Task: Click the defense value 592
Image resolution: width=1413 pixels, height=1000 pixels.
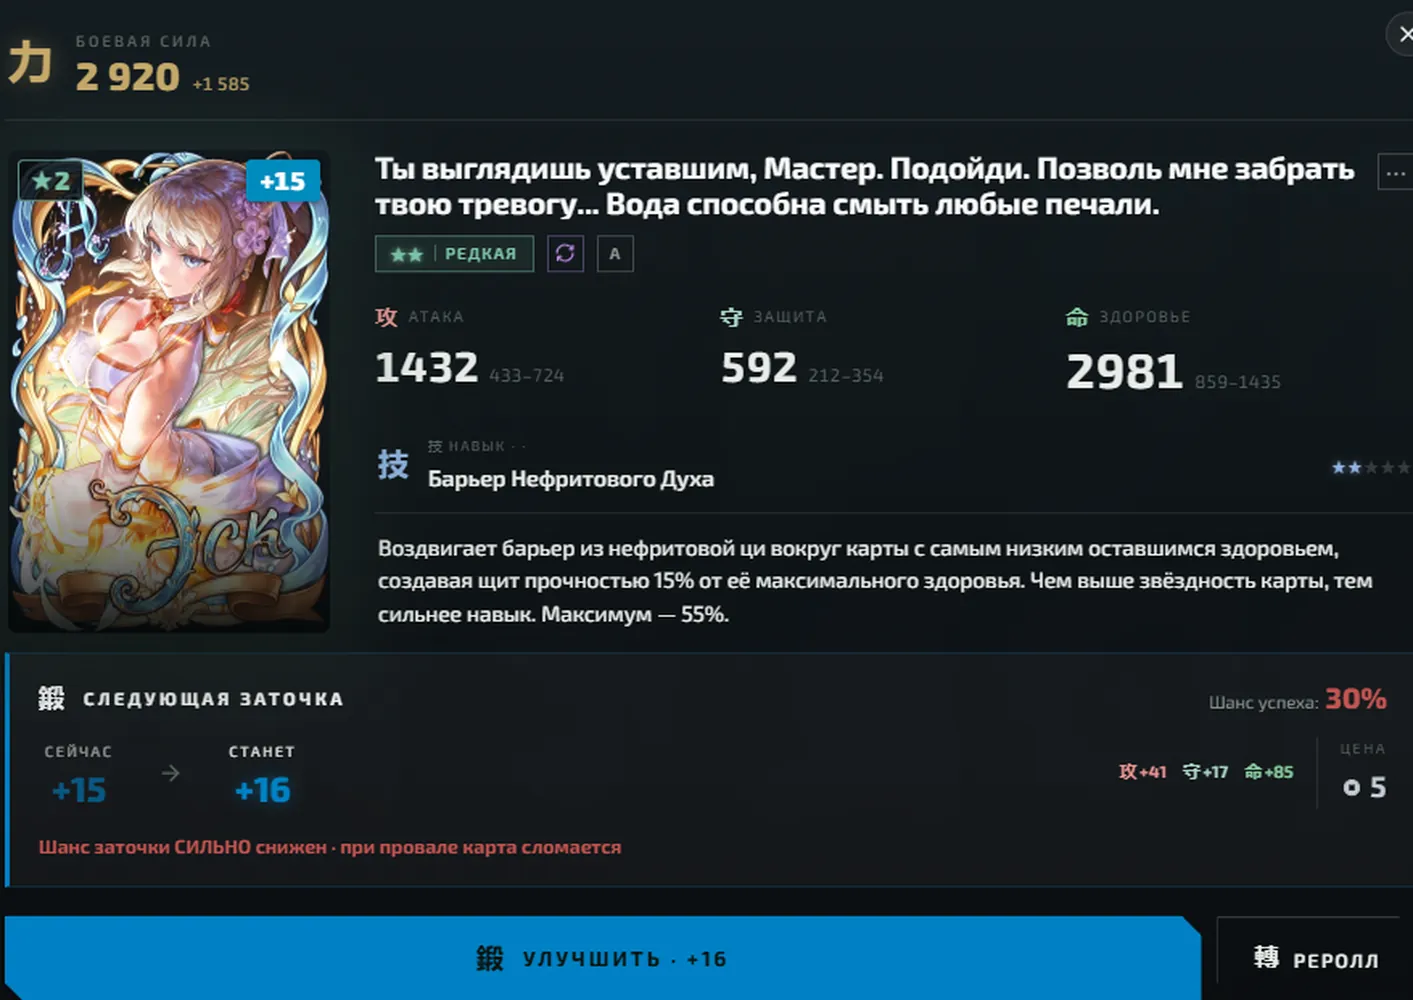Action: tap(759, 368)
